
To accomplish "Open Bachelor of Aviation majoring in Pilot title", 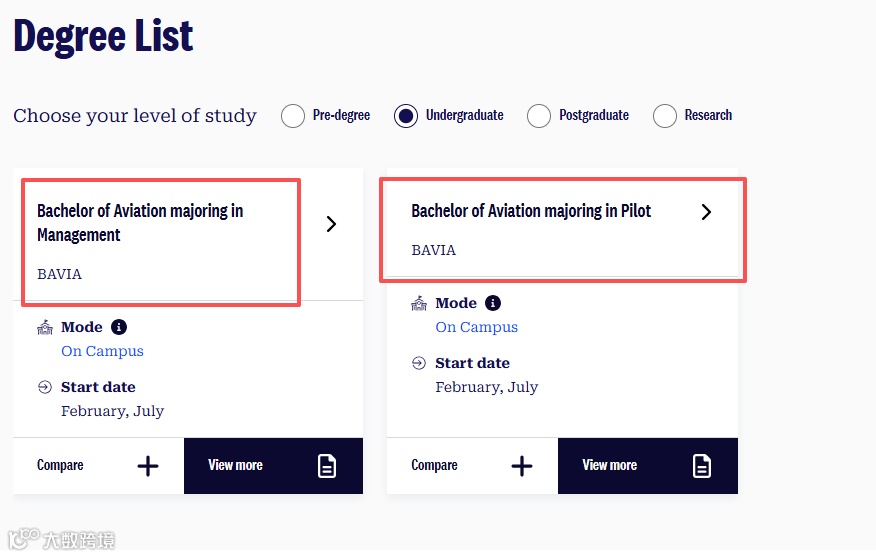I will pos(531,211).
